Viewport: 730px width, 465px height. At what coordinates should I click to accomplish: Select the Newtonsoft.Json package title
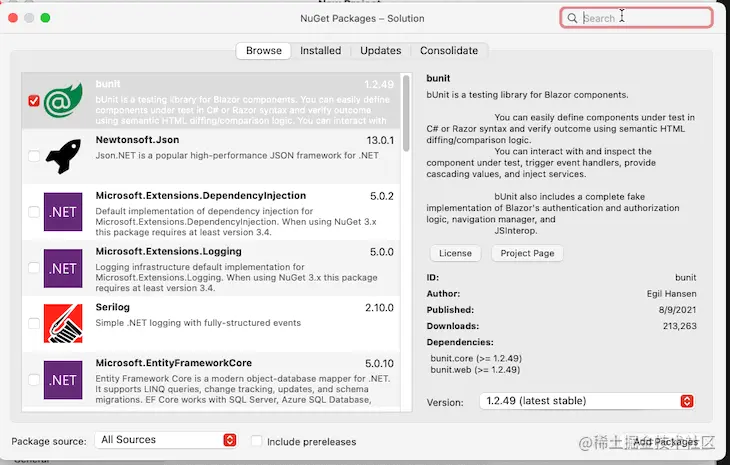(x=137, y=140)
